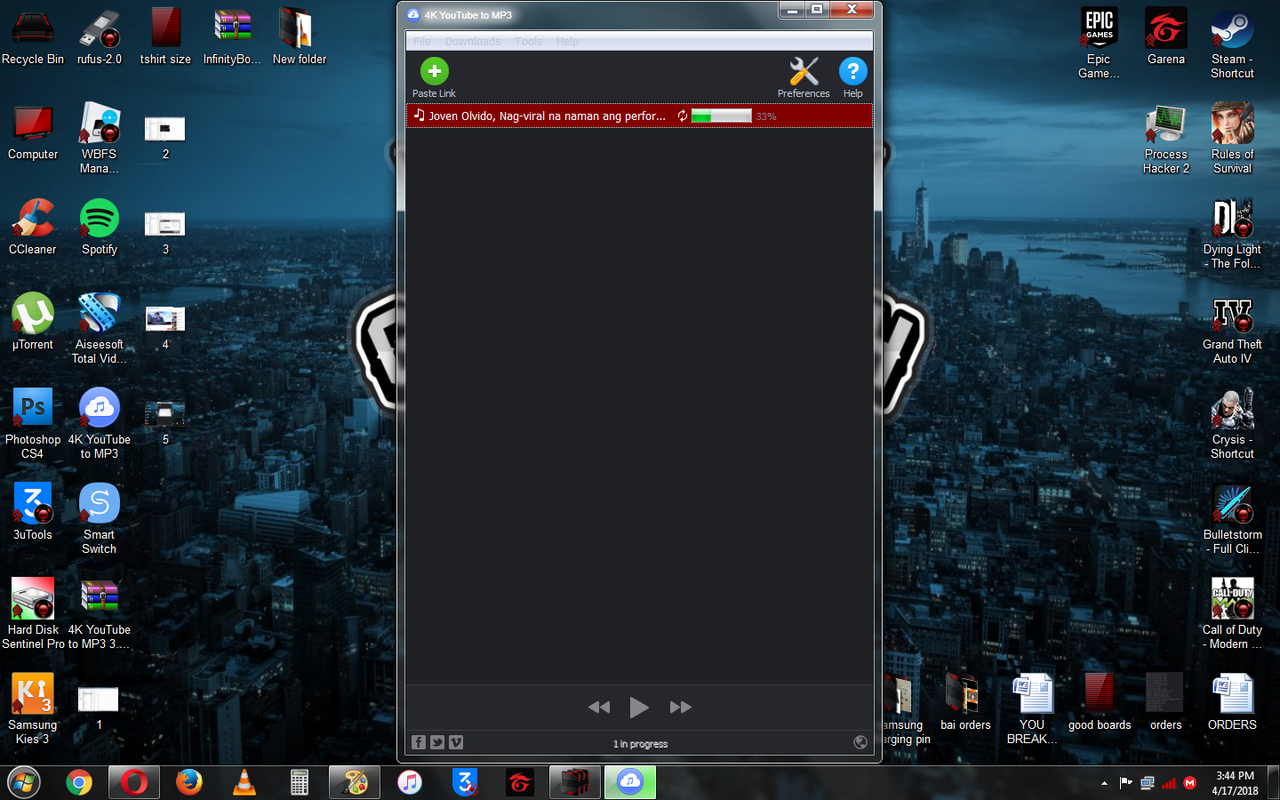Select the Bulletstorm desktop icon
The width and height of the screenshot is (1280, 800).
click(x=1232, y=518)
